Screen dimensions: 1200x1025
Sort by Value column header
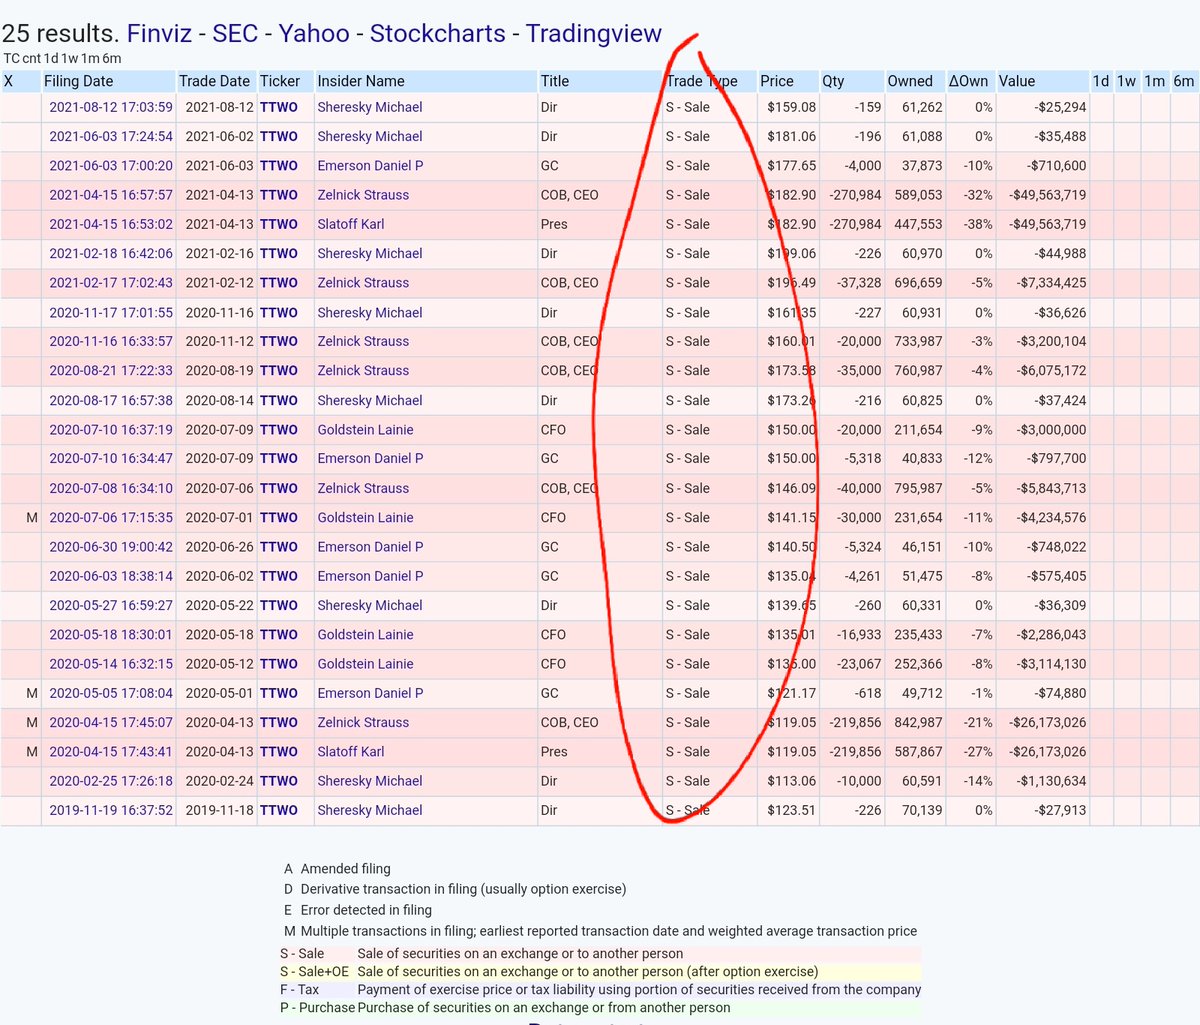click(x=1017, y=81)
